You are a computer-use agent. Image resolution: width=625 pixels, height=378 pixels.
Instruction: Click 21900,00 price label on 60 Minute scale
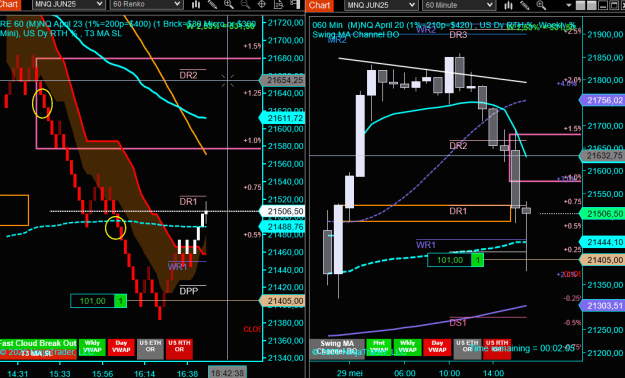tap(605, 34)
